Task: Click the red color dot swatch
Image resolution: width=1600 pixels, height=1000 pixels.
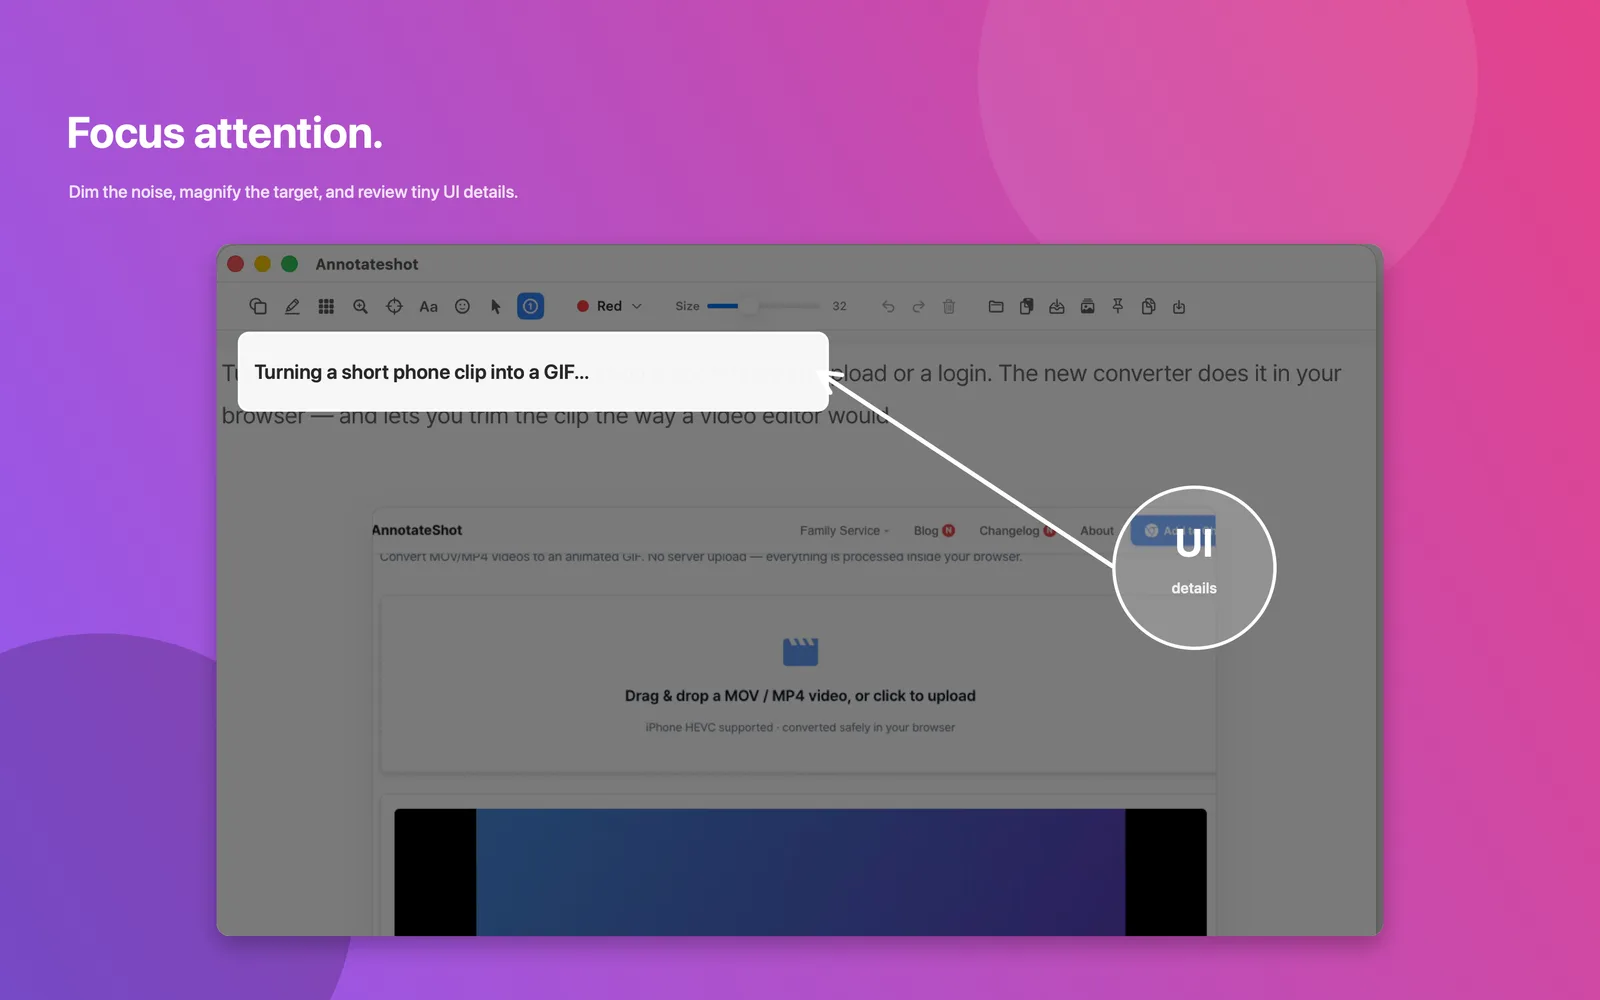Action: pos(582,306)
